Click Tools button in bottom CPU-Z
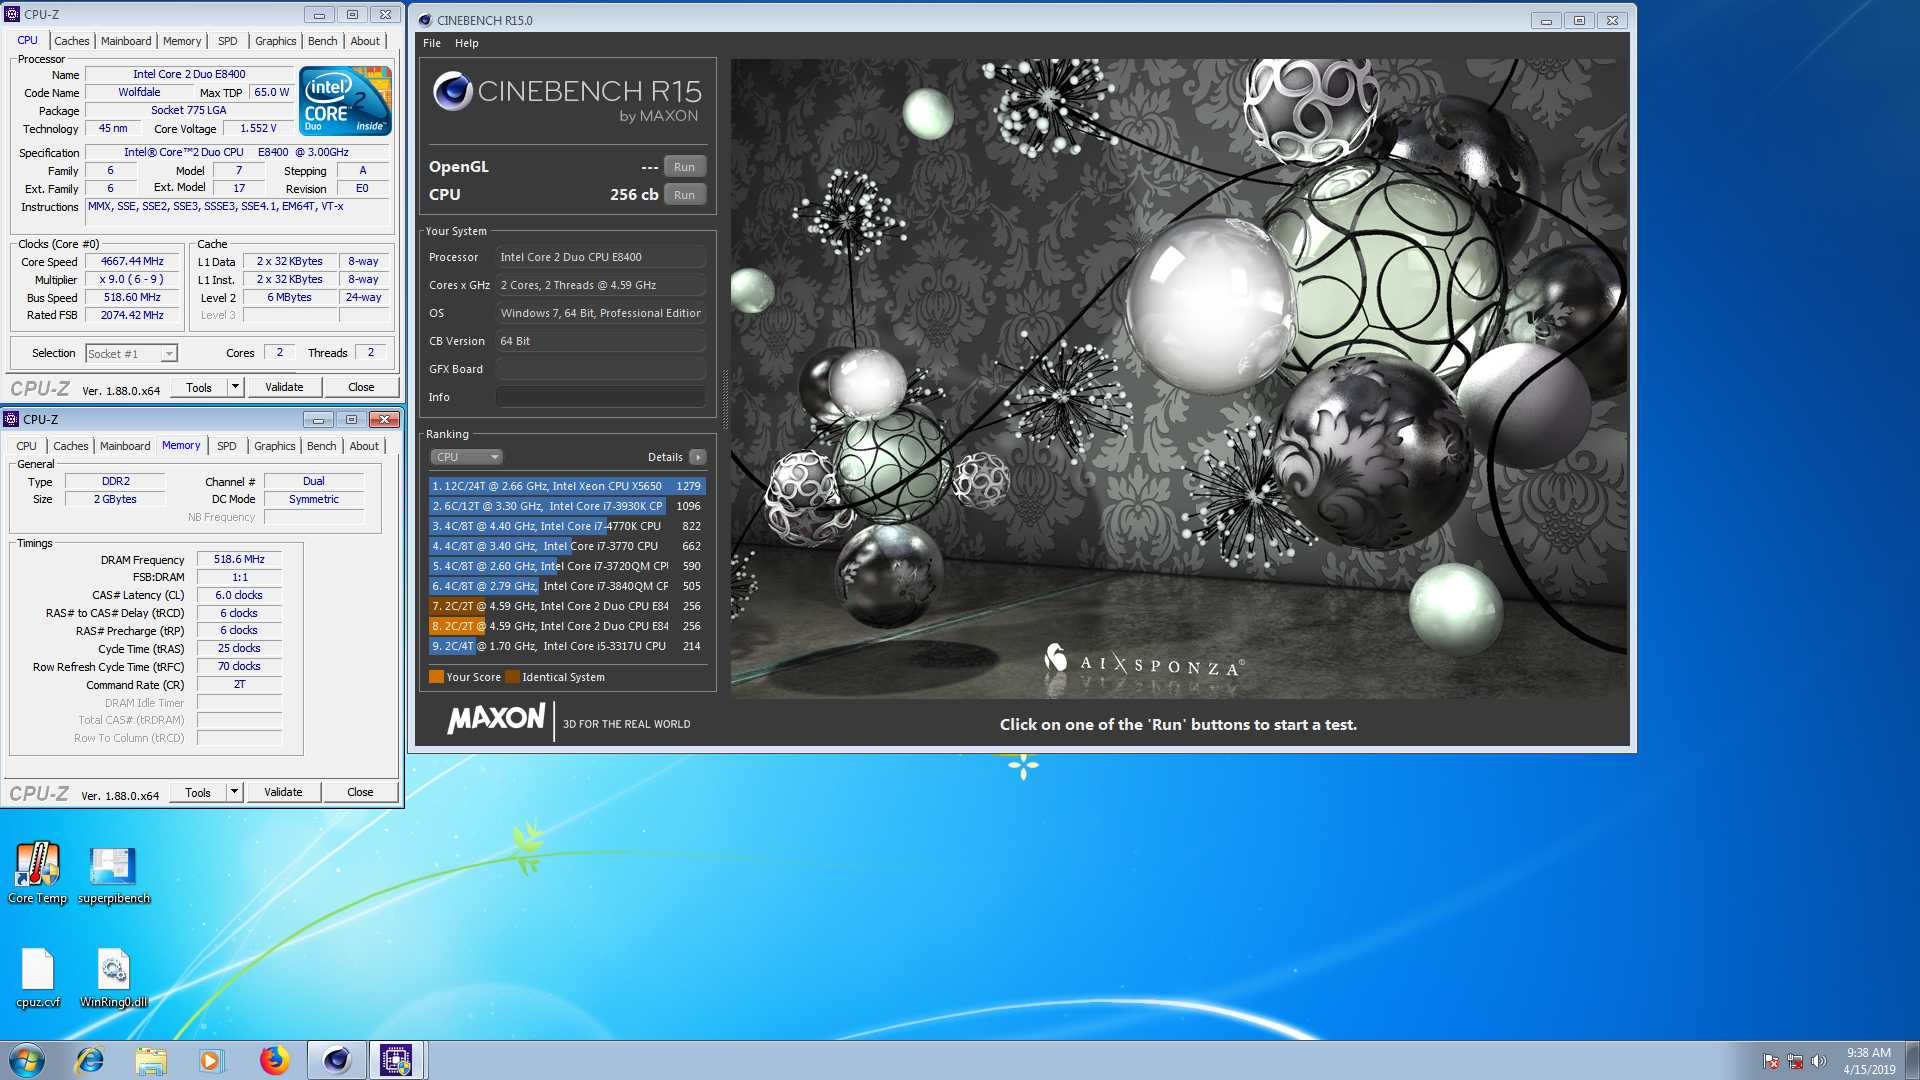 [198, 792]
